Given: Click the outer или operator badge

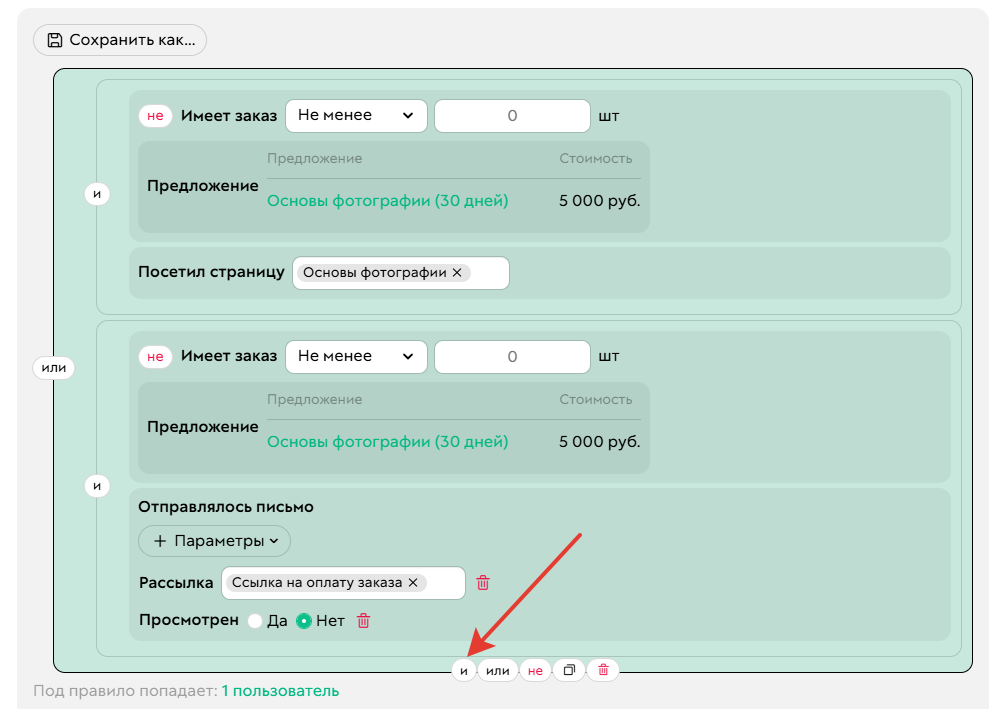Looking at the screenshot, I should [x=54, y=368].
